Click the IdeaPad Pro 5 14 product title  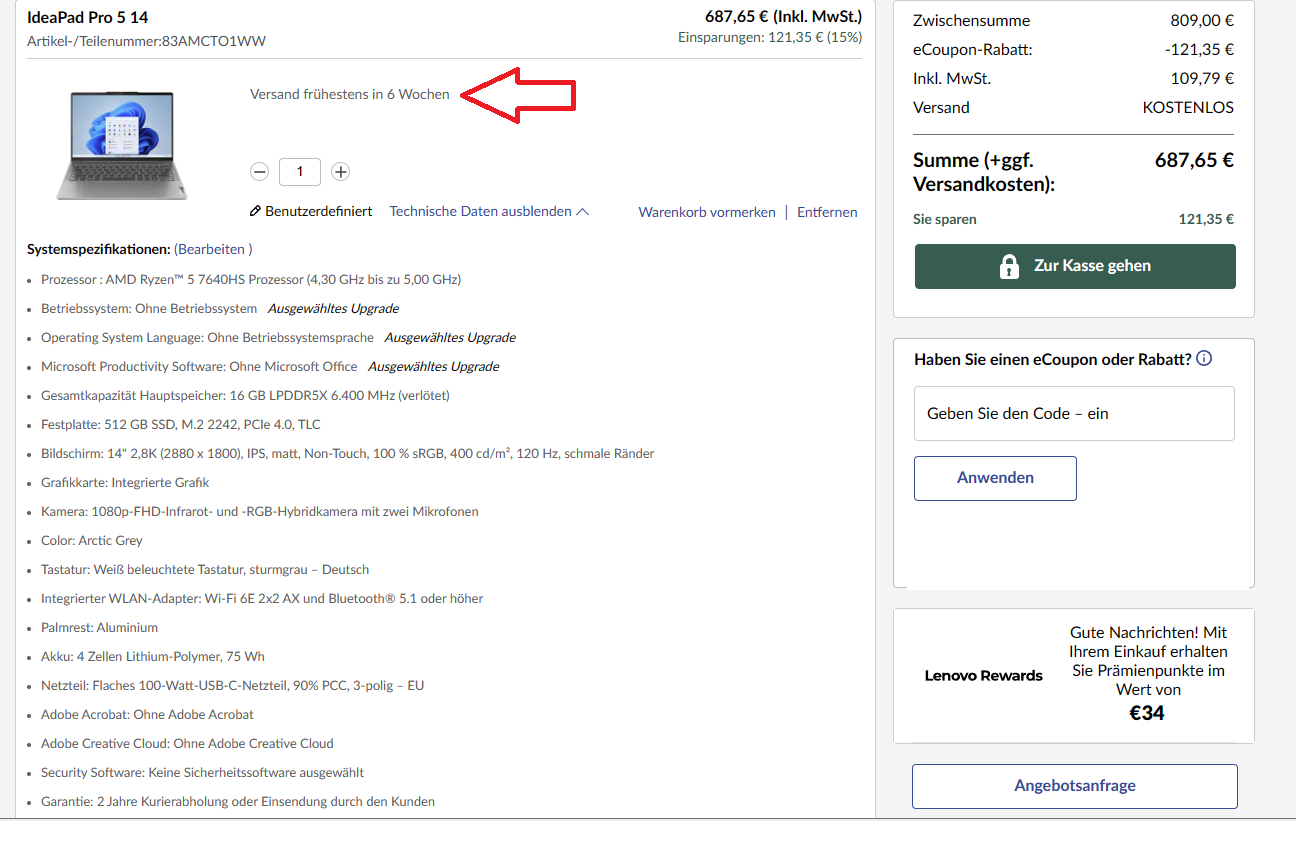pyautogui.click(x=88, y=18)
